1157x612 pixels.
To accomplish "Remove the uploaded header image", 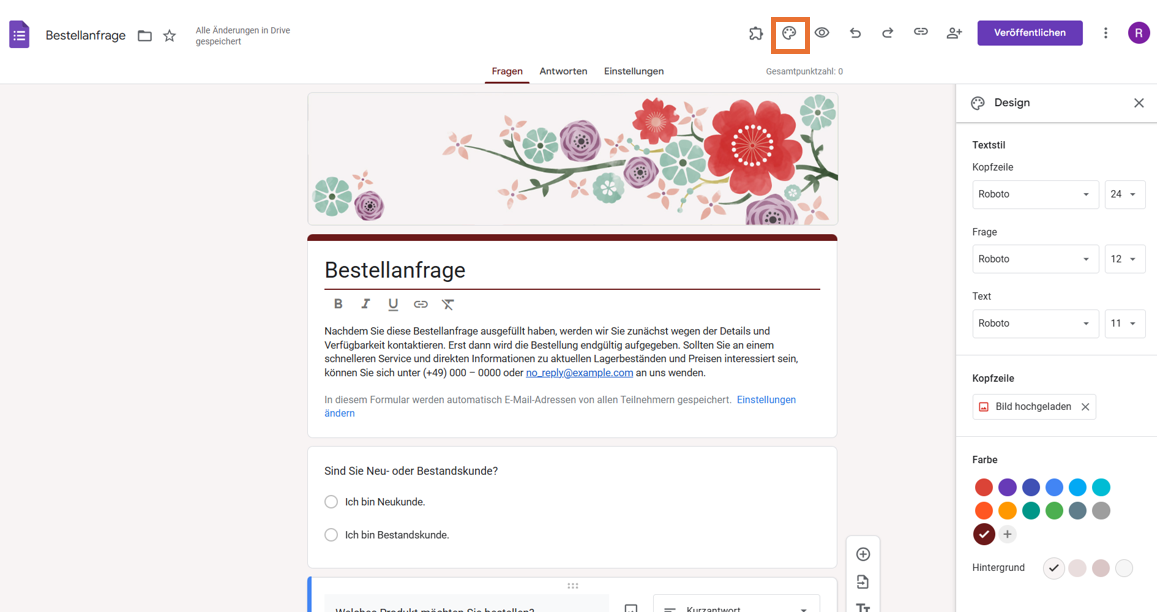I will pyautogui.click(x=1085, y=406).
